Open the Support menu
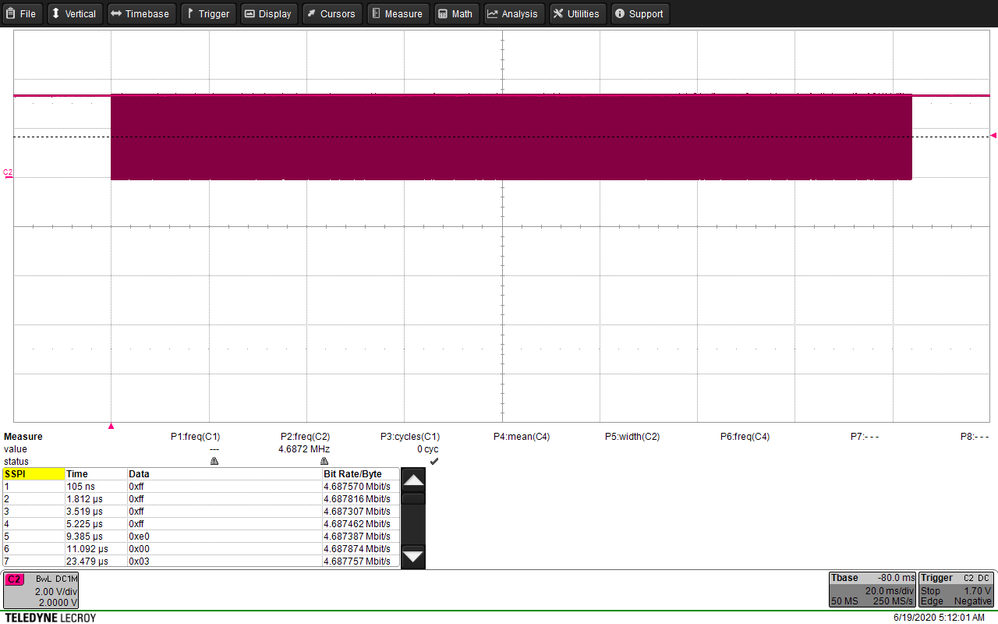The width and height of the screenshot is (998, 624). pyautogui.click(x=640, y=13)
